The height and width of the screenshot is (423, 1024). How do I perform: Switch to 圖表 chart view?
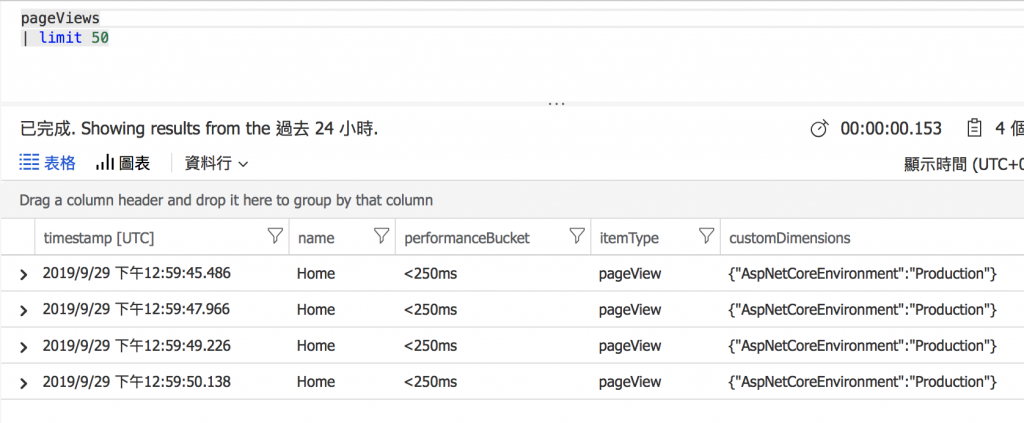coord(123,163)
